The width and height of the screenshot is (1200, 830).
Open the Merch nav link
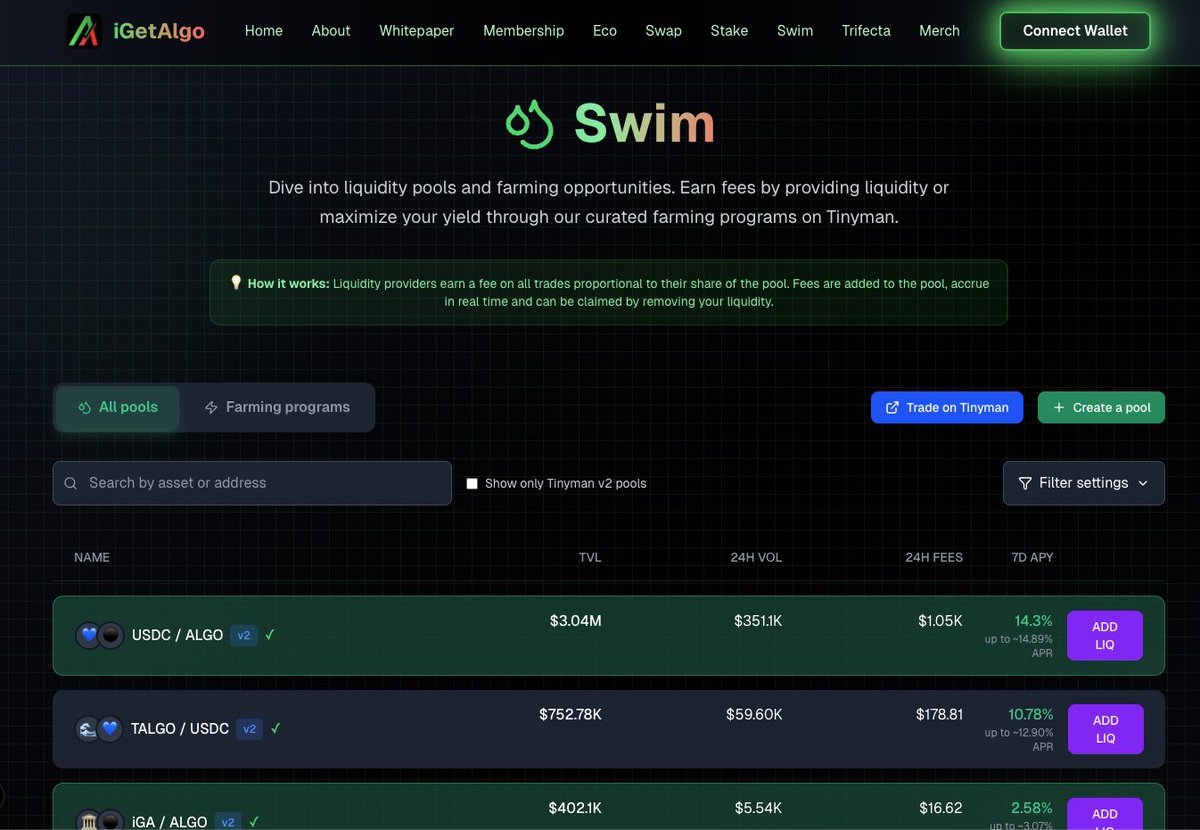pyautogui.click(x=939, y=31)
